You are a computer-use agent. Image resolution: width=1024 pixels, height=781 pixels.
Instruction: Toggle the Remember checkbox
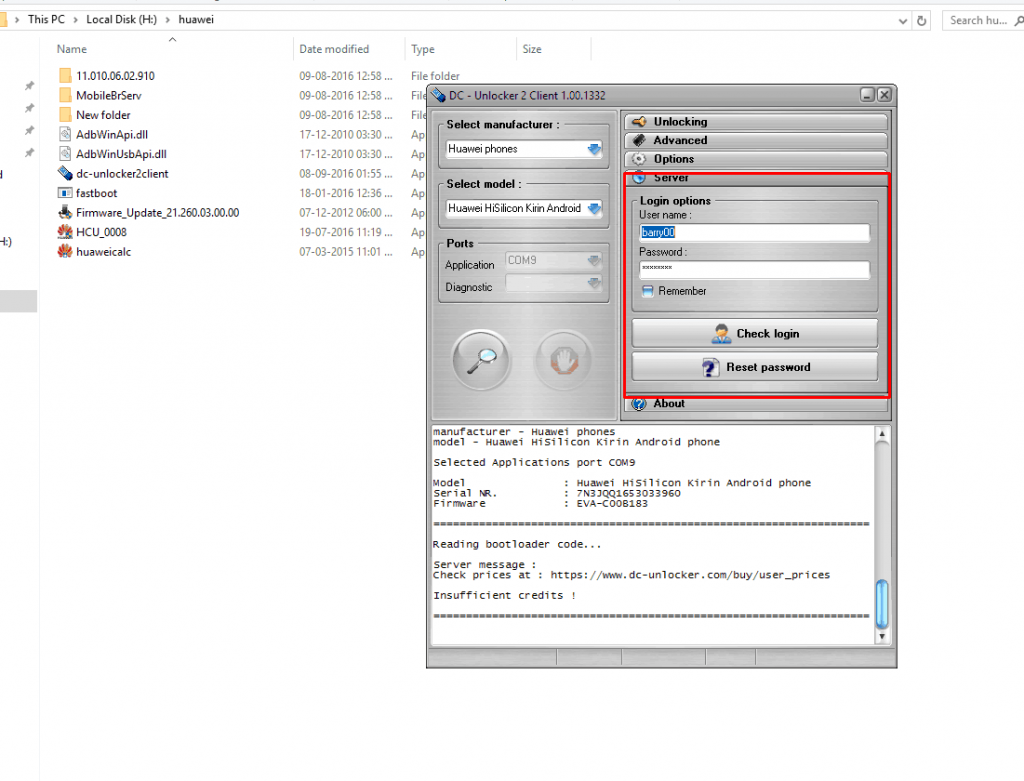click(648, 291)
